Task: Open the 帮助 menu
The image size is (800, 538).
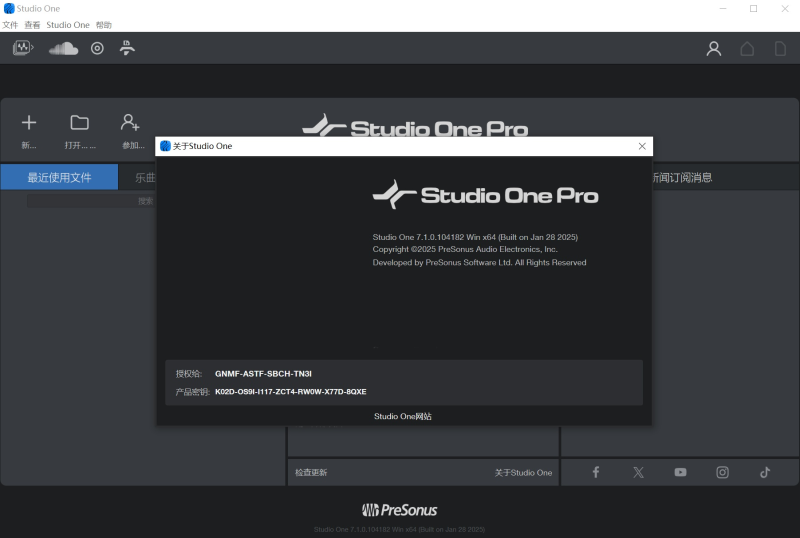Action: tap(104, 25)
